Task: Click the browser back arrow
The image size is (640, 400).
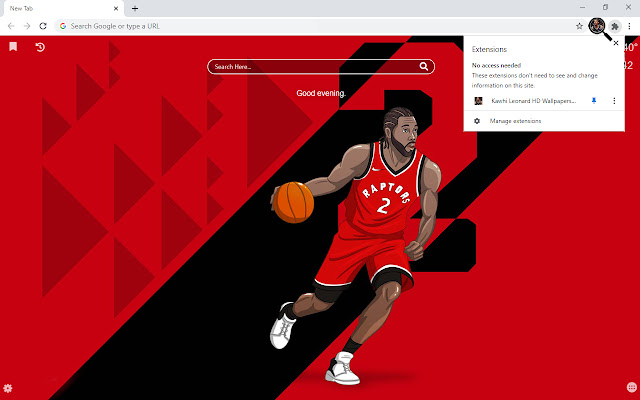Action: [x=11, y=26]
